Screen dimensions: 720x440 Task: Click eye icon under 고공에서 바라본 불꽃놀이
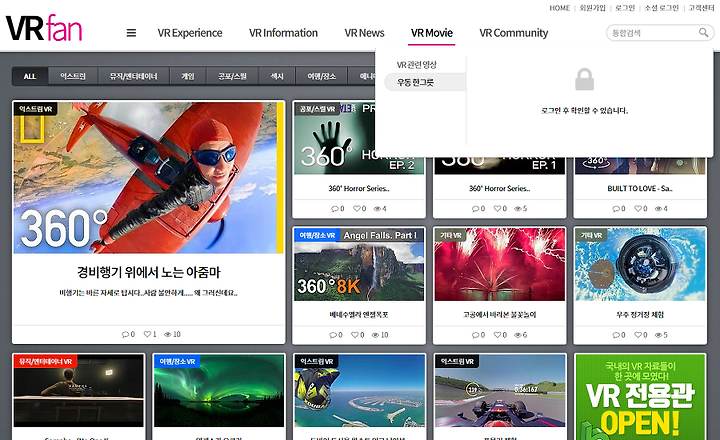518,335
